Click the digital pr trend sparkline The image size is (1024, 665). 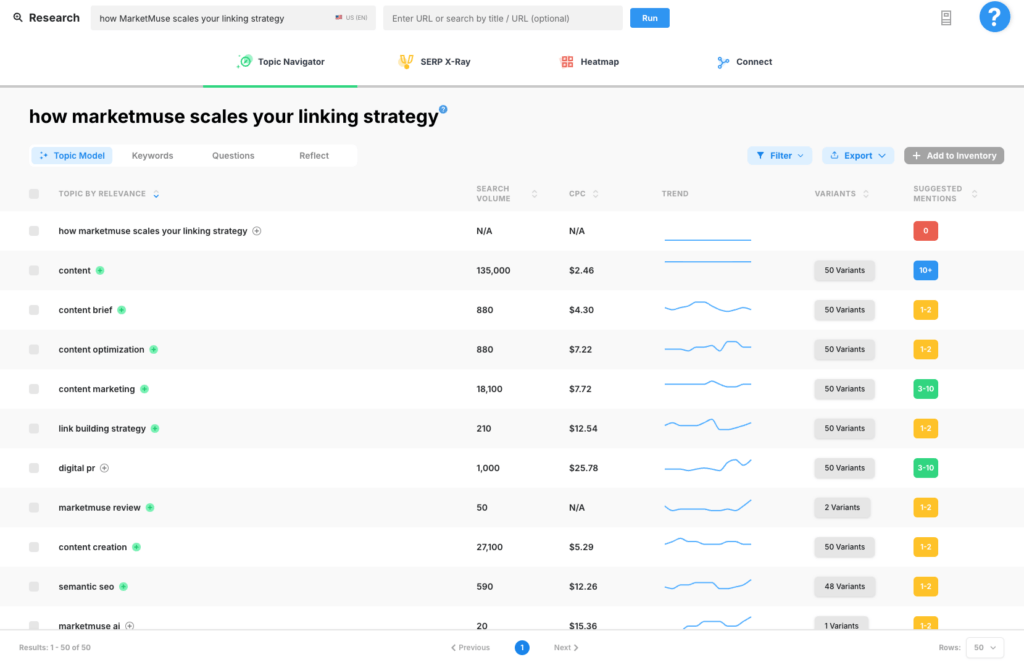pyautogui.click(x=708, y=466)
